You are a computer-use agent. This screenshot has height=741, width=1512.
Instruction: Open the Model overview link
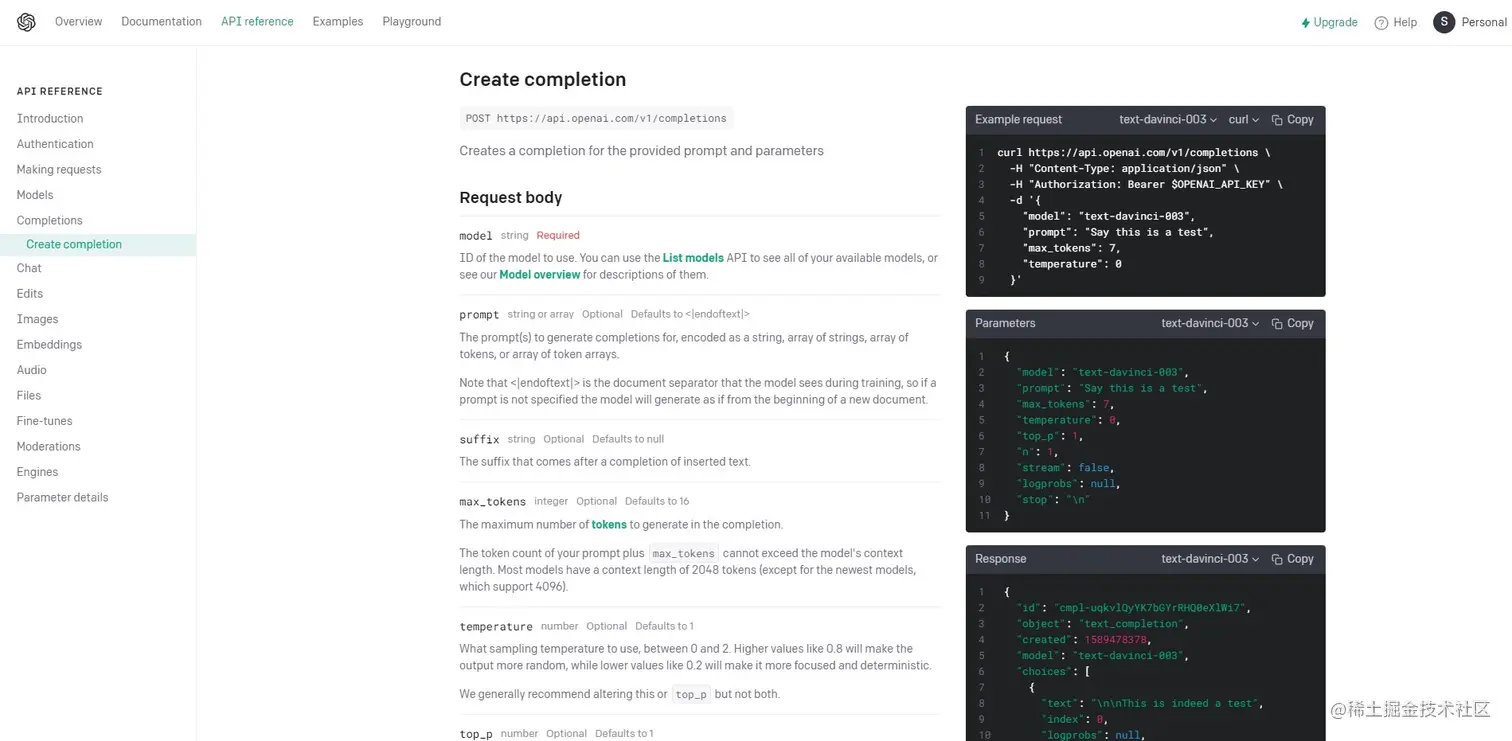coord(540,275)
